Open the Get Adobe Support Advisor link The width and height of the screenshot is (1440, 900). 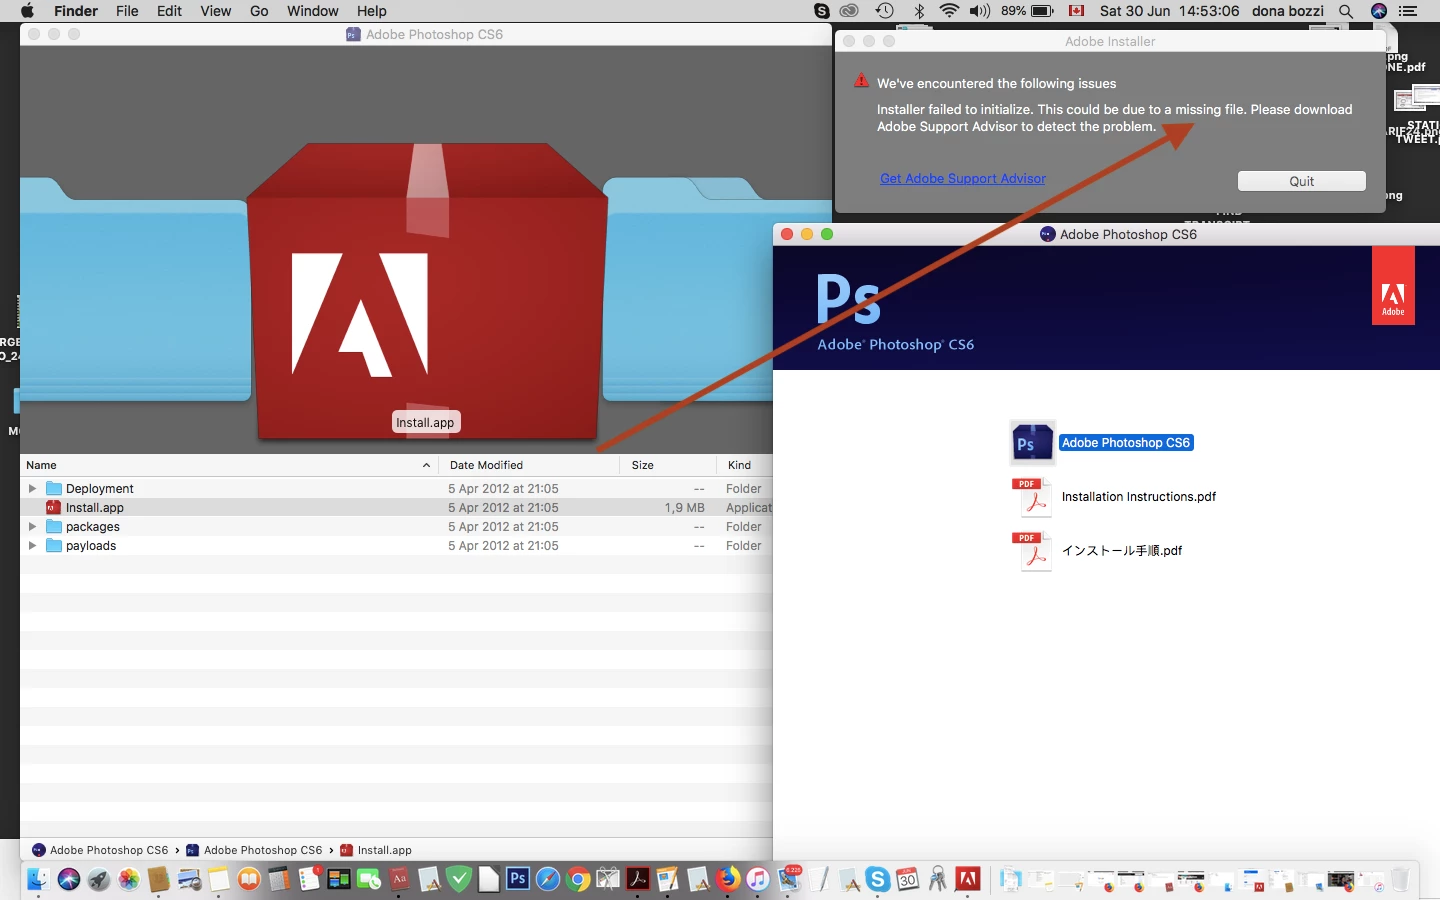pos(963,179)
